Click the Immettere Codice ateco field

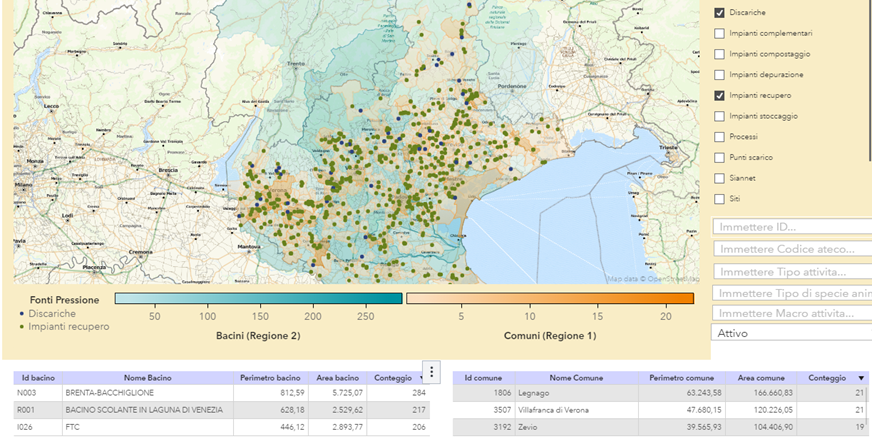pos(791,249)
